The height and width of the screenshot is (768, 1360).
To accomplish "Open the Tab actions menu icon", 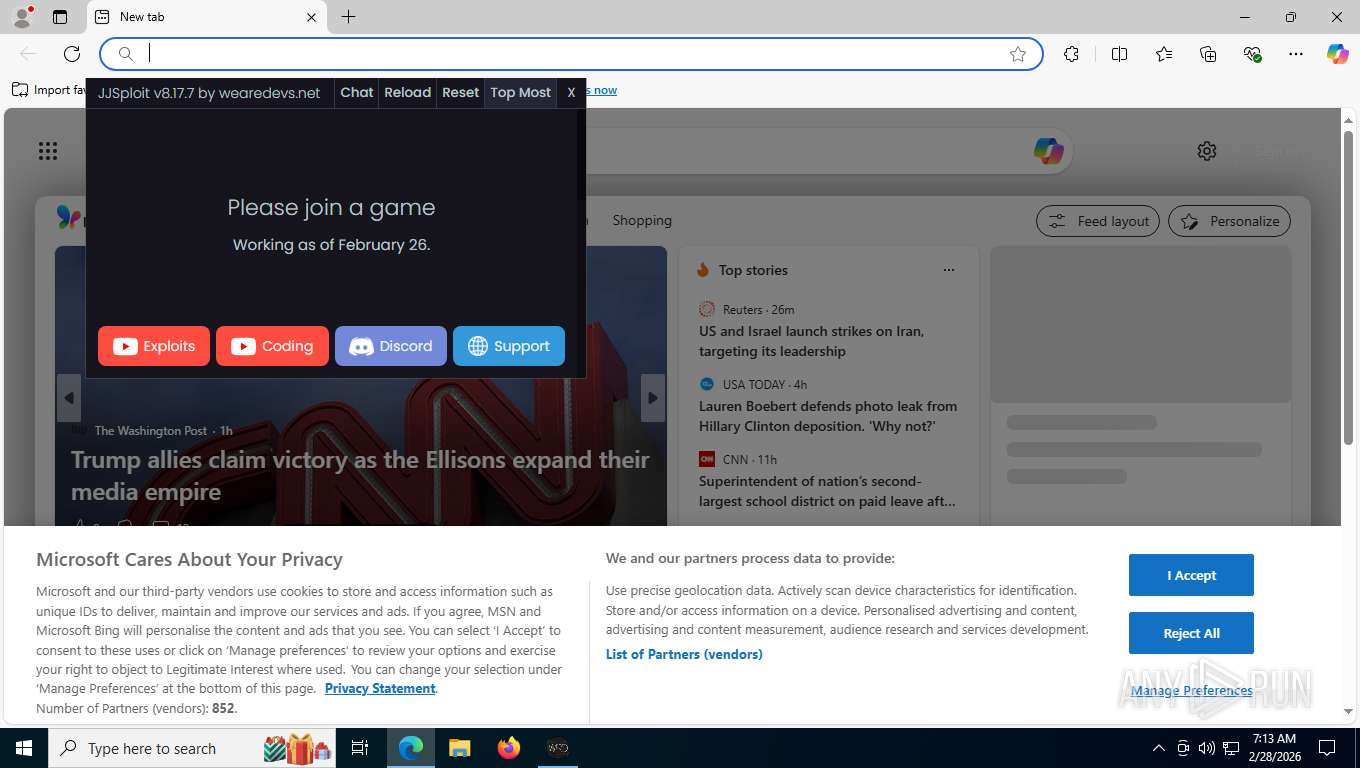I will (60, 17).
